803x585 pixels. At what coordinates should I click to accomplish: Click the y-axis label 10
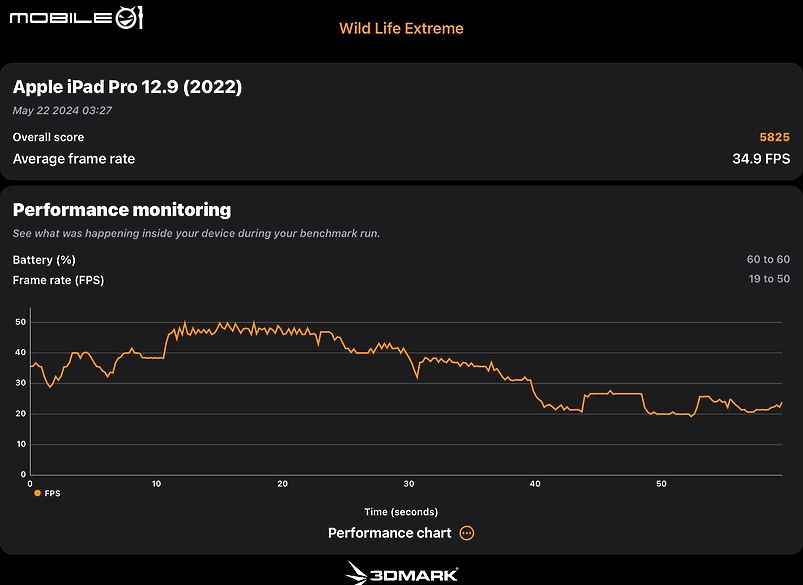[20, 444]
